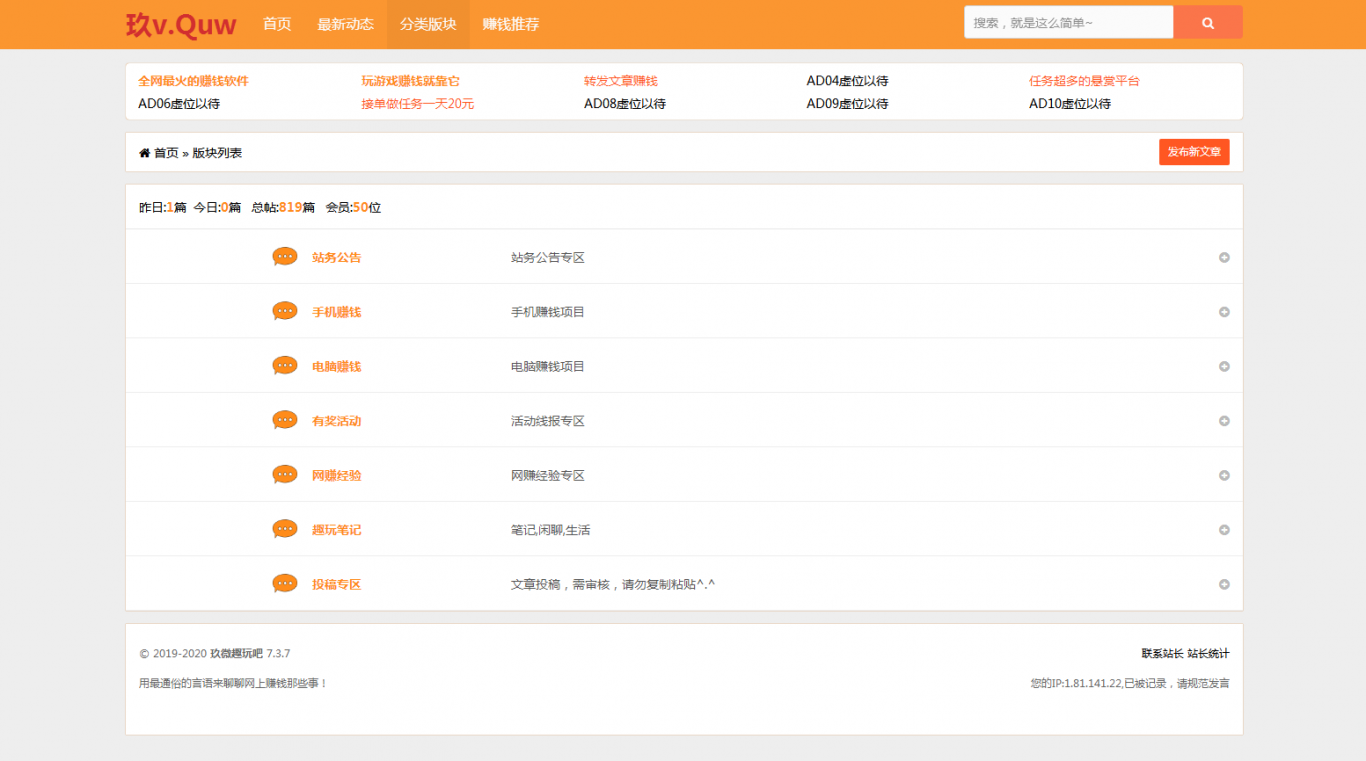Open the 全网最火的赚钱软件 ad link

coord(193,81)
